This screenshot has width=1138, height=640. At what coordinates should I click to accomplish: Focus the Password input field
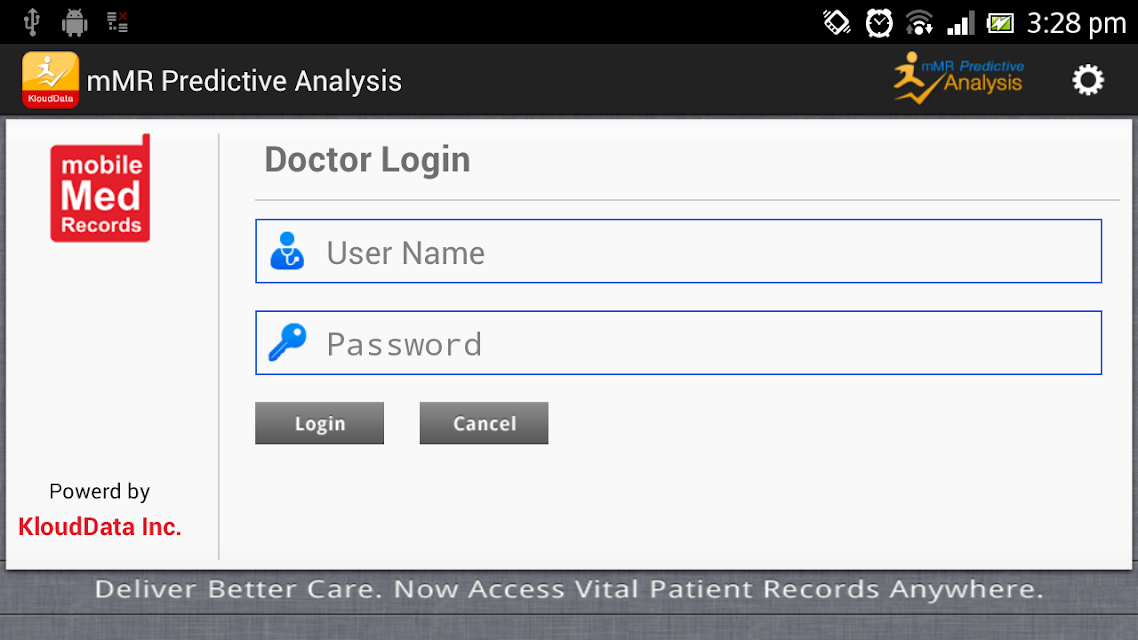[x=679, y=342]
